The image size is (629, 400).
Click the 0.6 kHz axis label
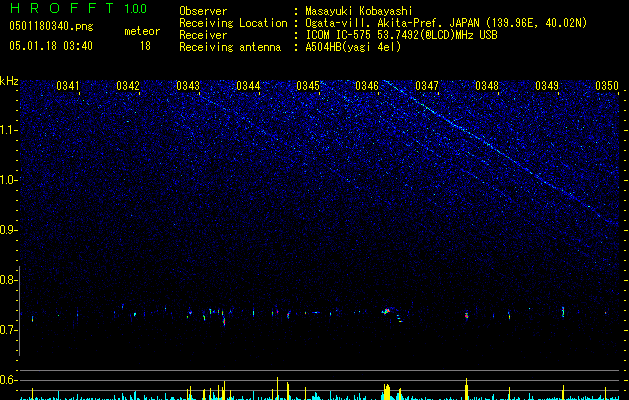pyautogui.click(x=8, y=380)
